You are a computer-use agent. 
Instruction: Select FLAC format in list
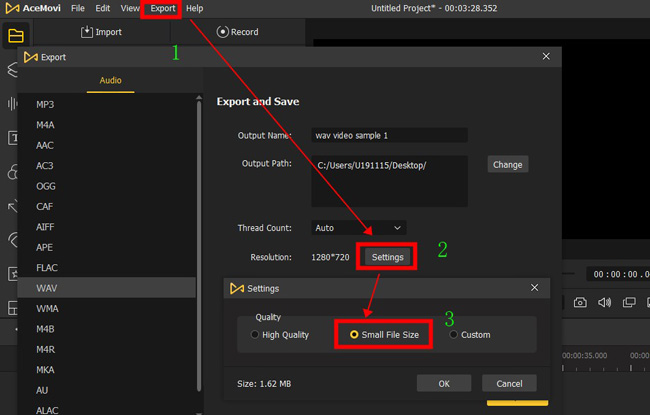pos(107,268)
